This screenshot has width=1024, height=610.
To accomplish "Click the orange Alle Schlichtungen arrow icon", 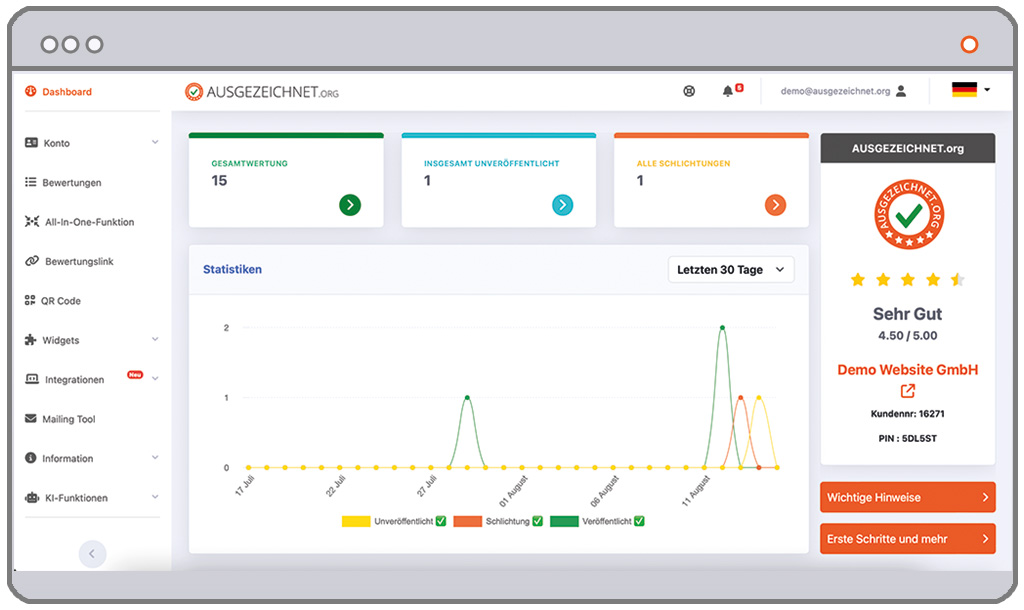I will [775, 205].
